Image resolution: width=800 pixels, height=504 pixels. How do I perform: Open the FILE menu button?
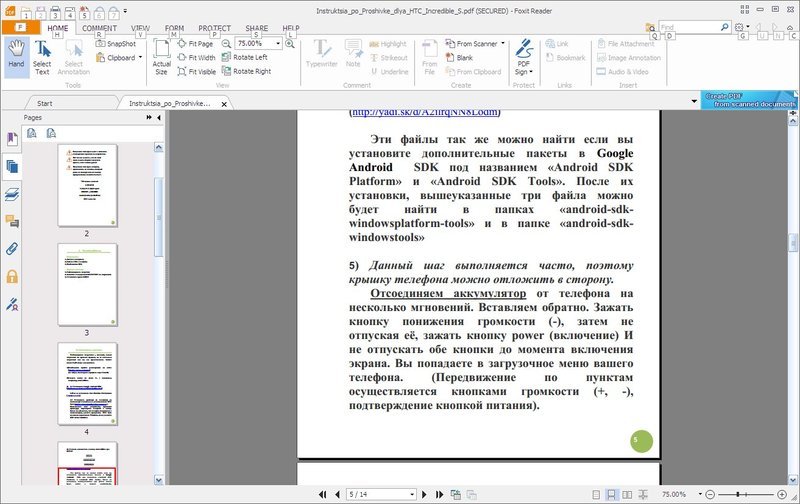coord(21,28)
